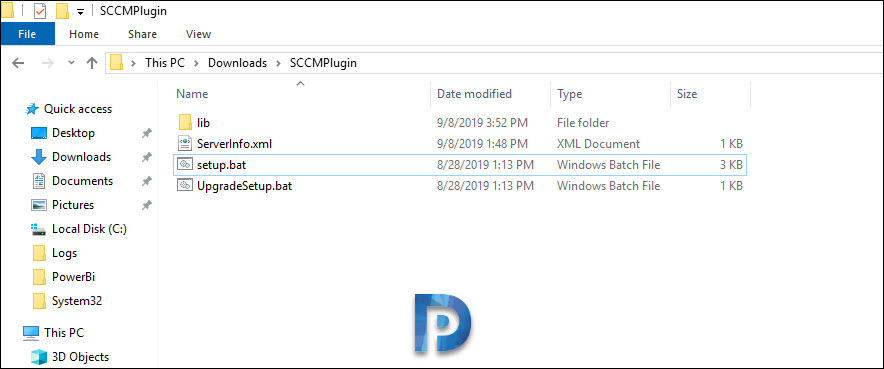Click the 3 KB size of setup.bat
Viewport: 884px width, 369px height.
pyautogui.click(x=731, y=165)
